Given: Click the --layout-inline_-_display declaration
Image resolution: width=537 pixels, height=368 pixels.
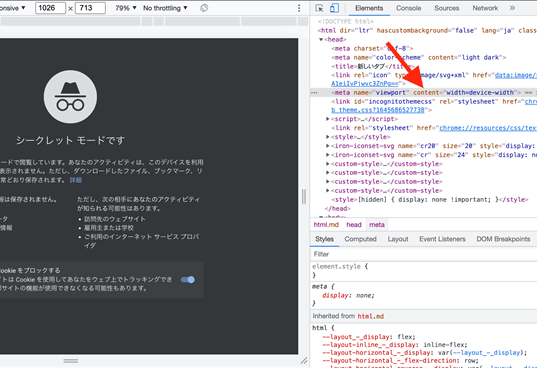Looking at the screenshot, I should 395,345.
